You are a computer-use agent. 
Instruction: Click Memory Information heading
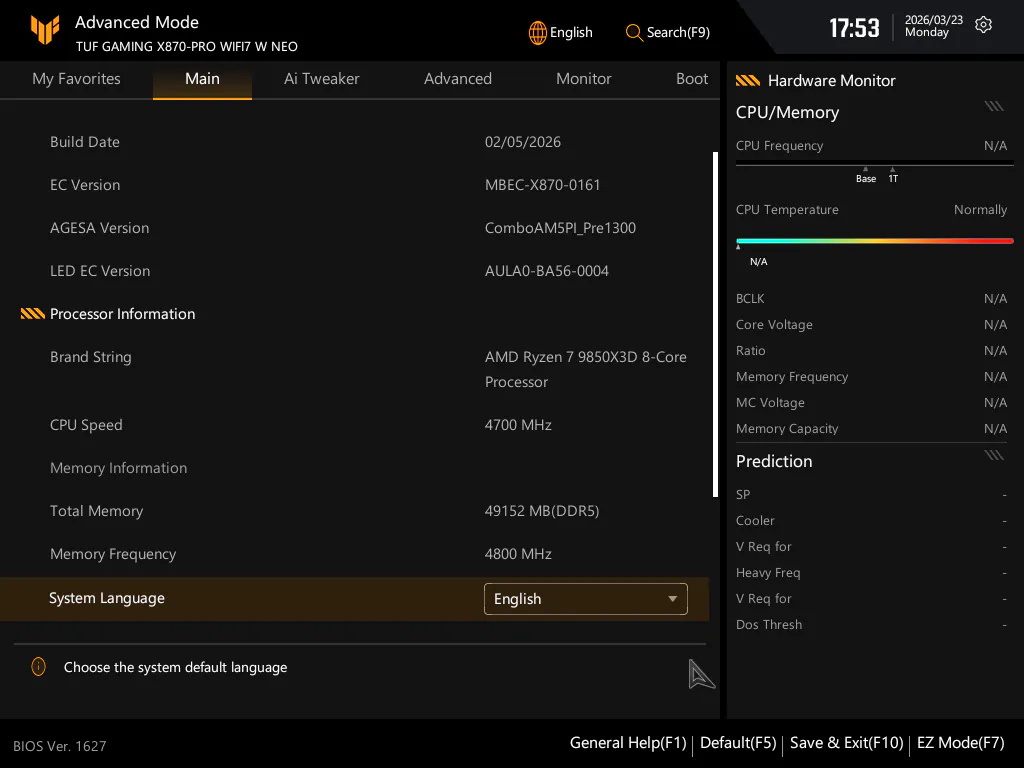pyautogui.click(x=118, y=468)
